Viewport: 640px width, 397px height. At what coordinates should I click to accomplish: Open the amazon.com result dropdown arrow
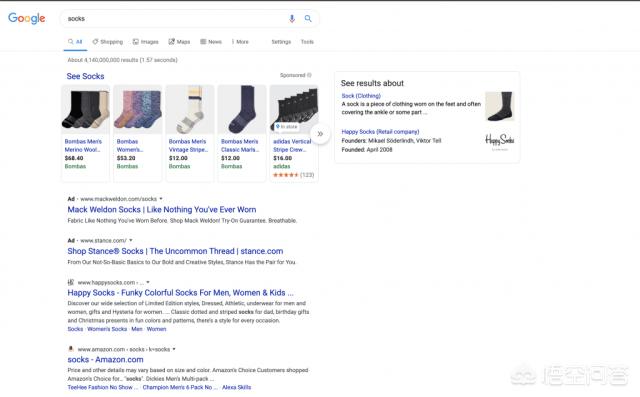tap(174, 349)
